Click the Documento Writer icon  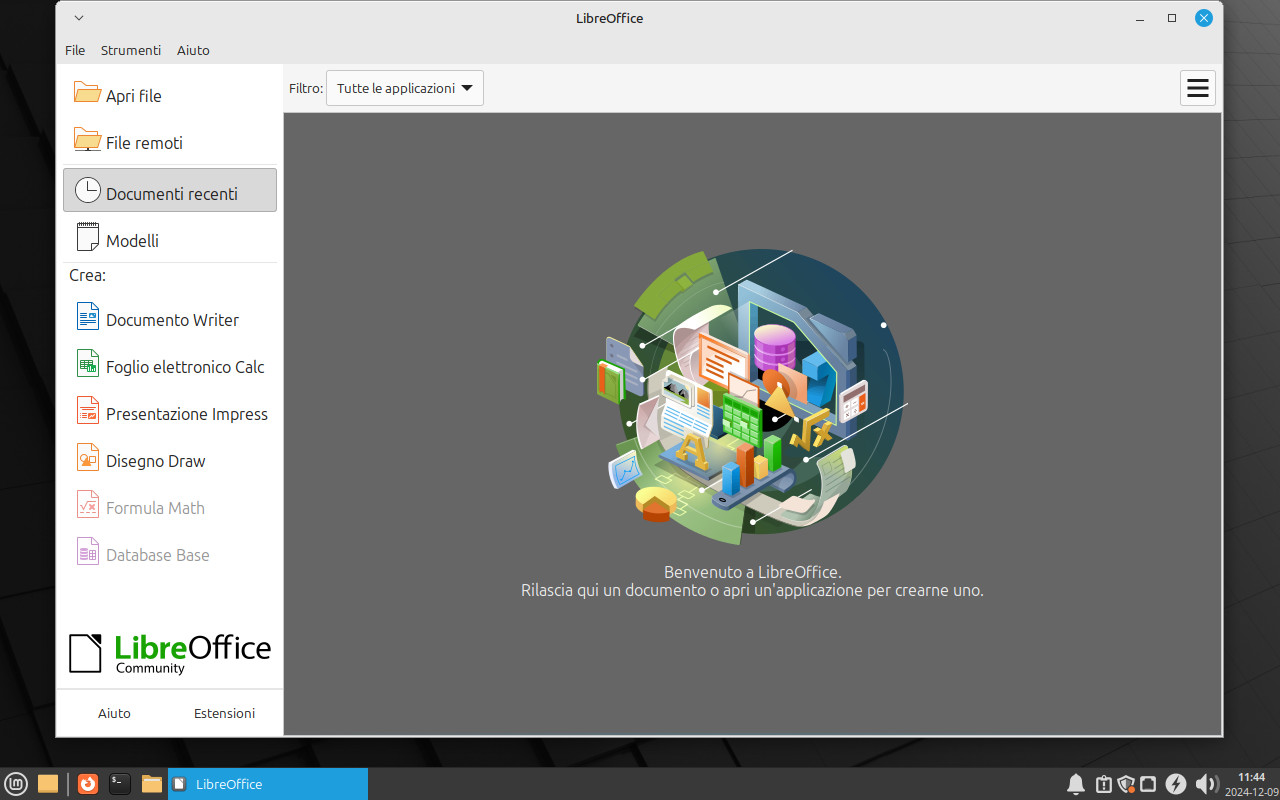pos(88,317)
